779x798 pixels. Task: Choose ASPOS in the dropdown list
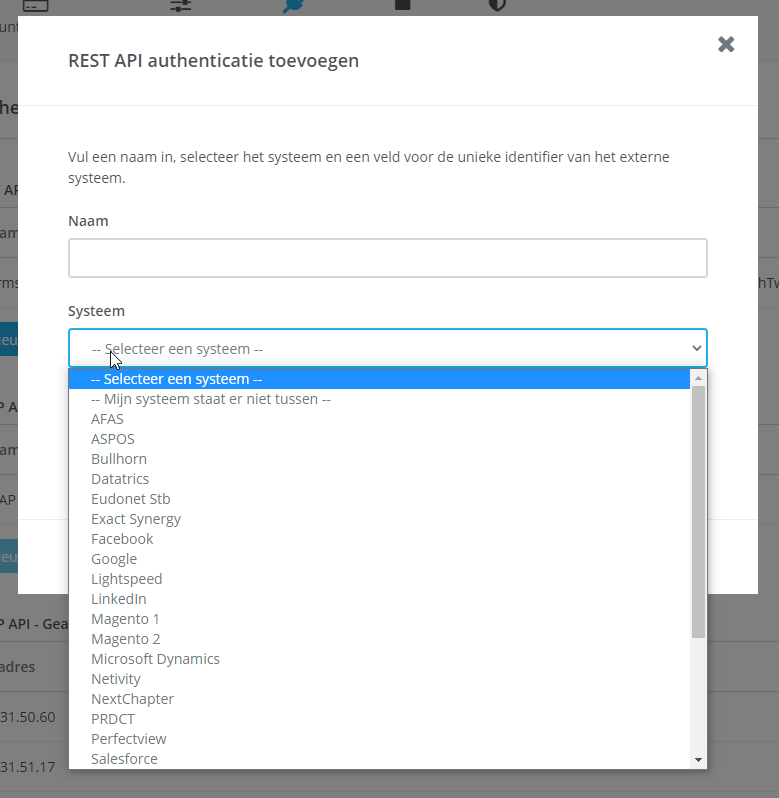click(x=112, y=439)
